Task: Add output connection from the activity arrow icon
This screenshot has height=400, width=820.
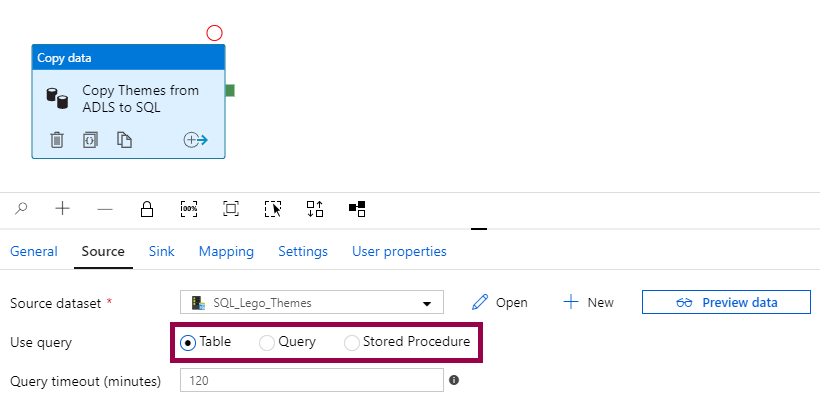Action: click(x=195, y=140)
